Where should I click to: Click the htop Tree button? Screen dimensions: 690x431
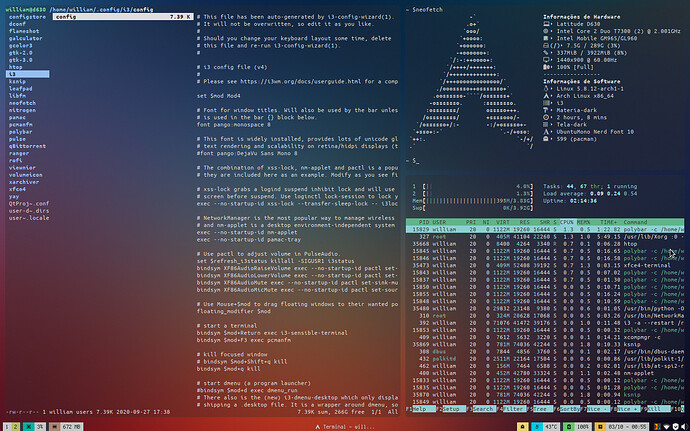tap(542, 409)
